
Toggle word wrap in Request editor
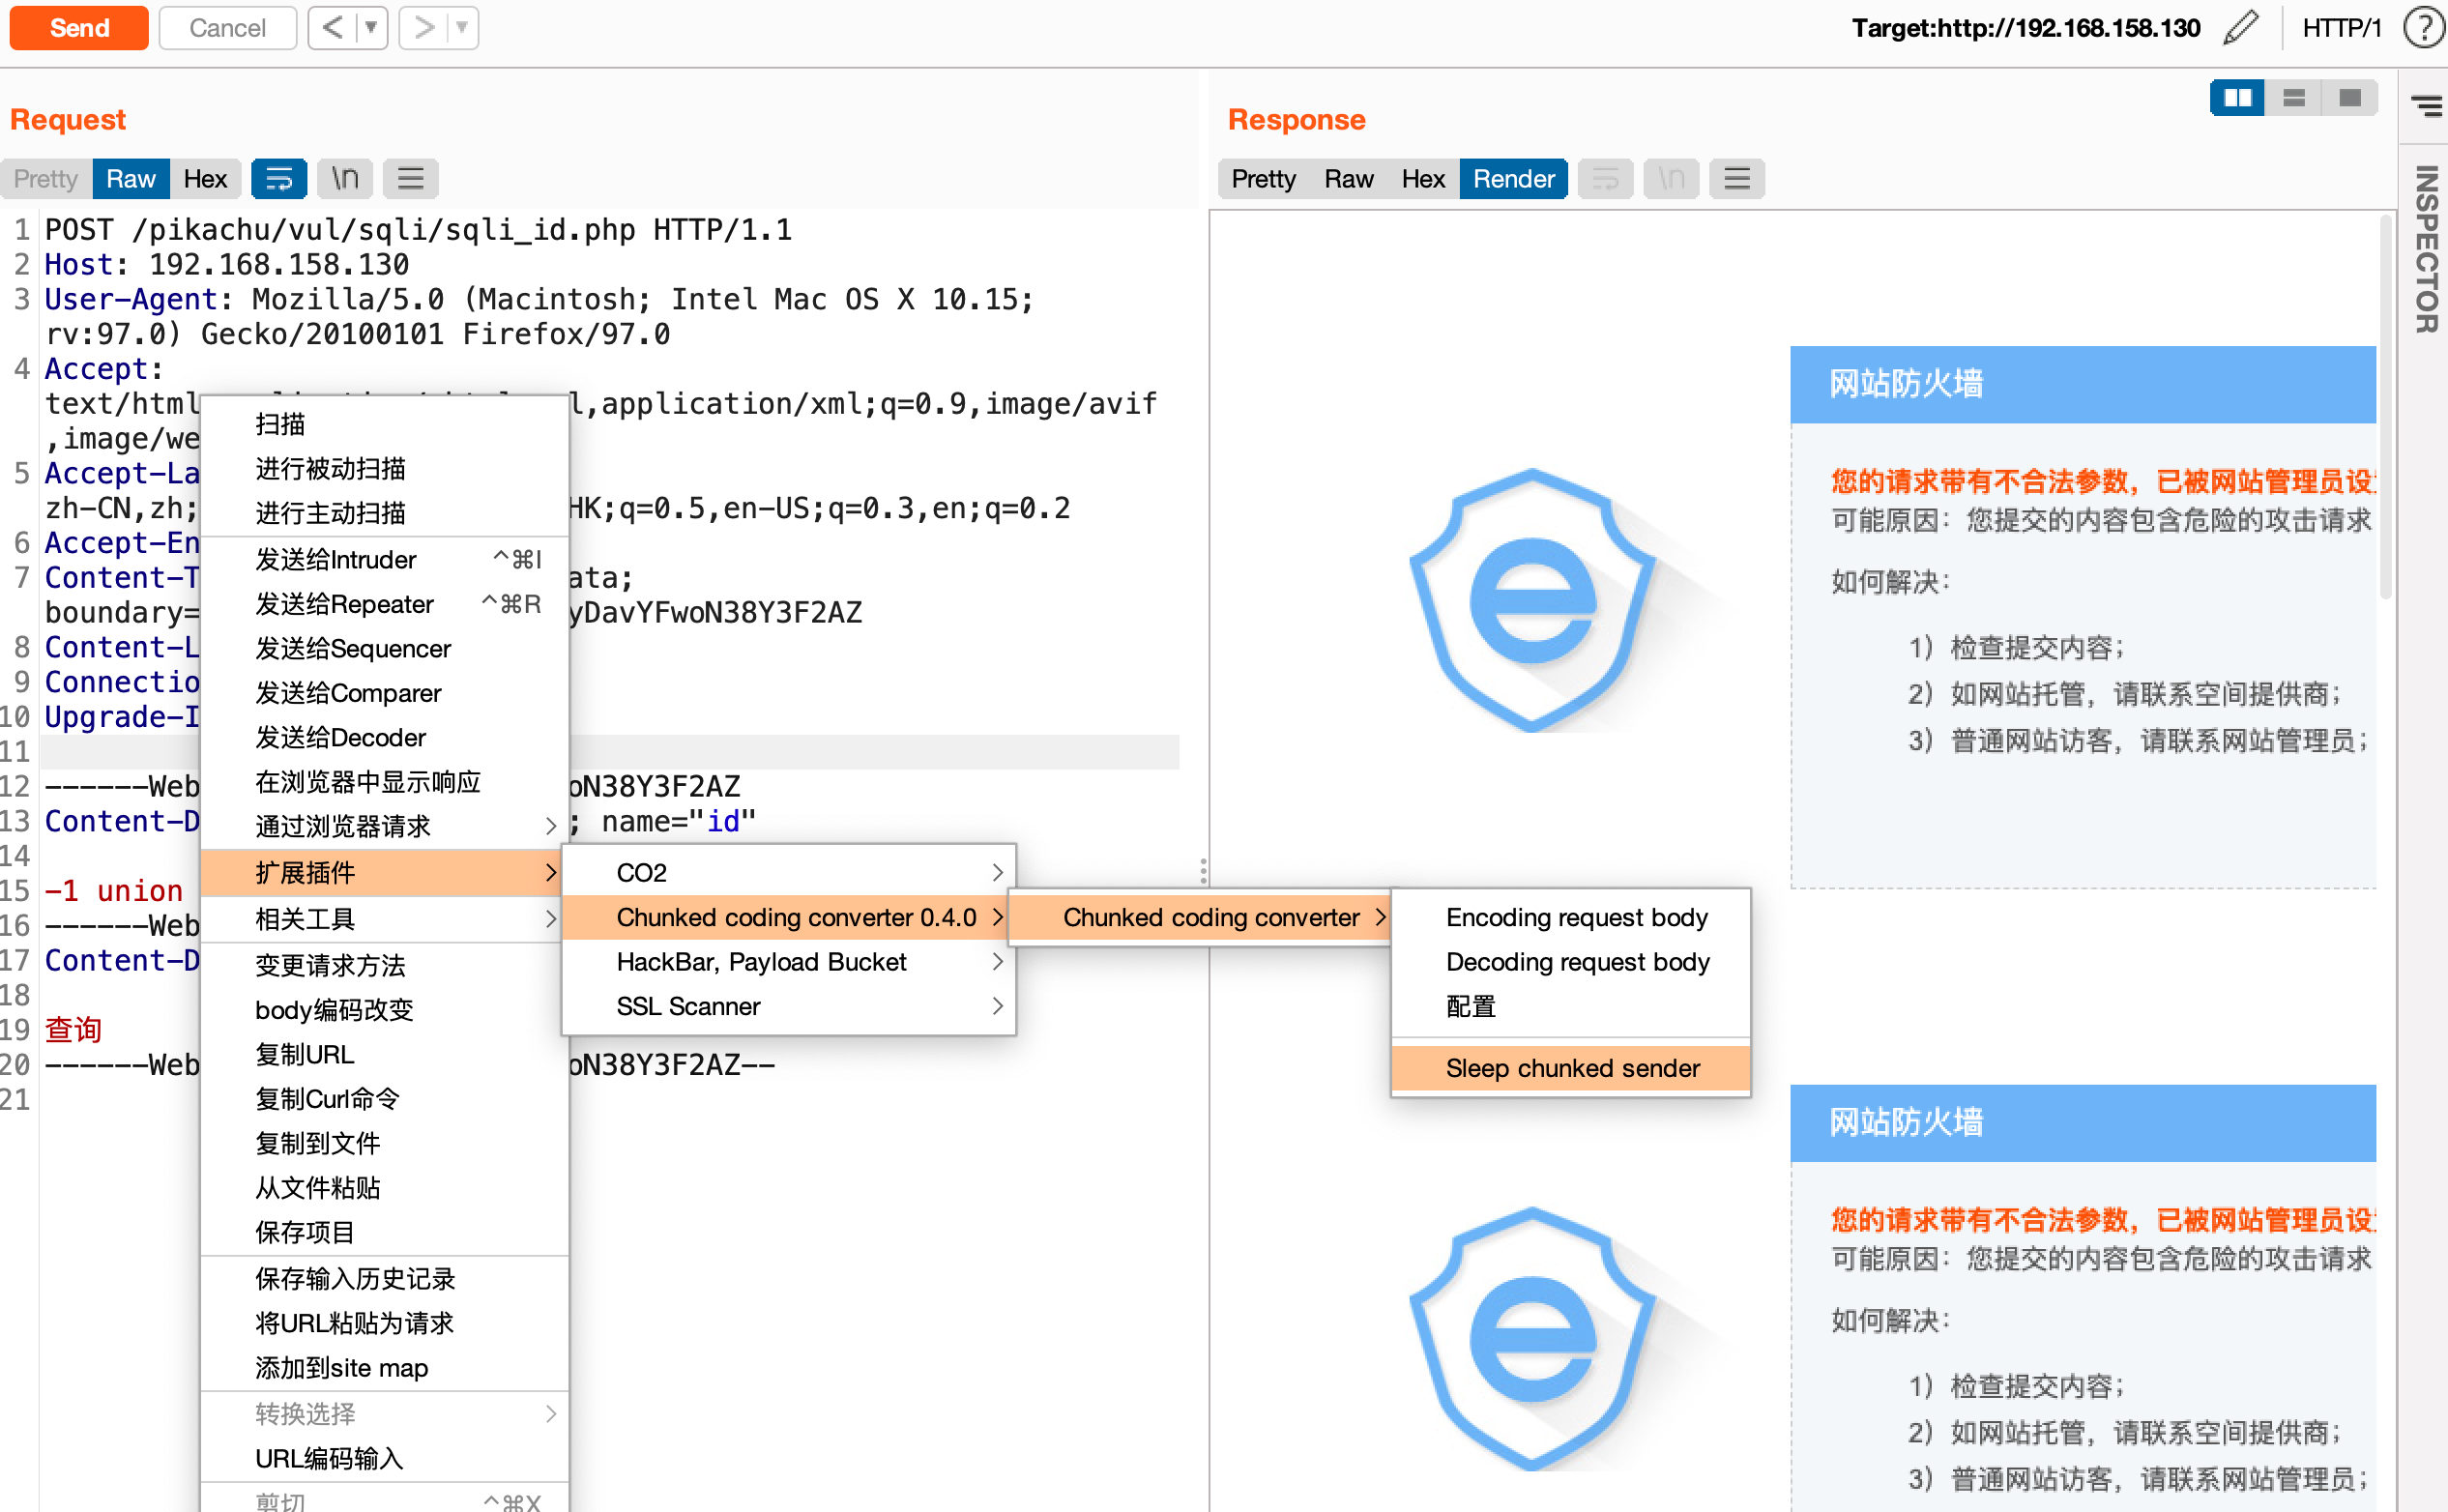coord(279,179)
